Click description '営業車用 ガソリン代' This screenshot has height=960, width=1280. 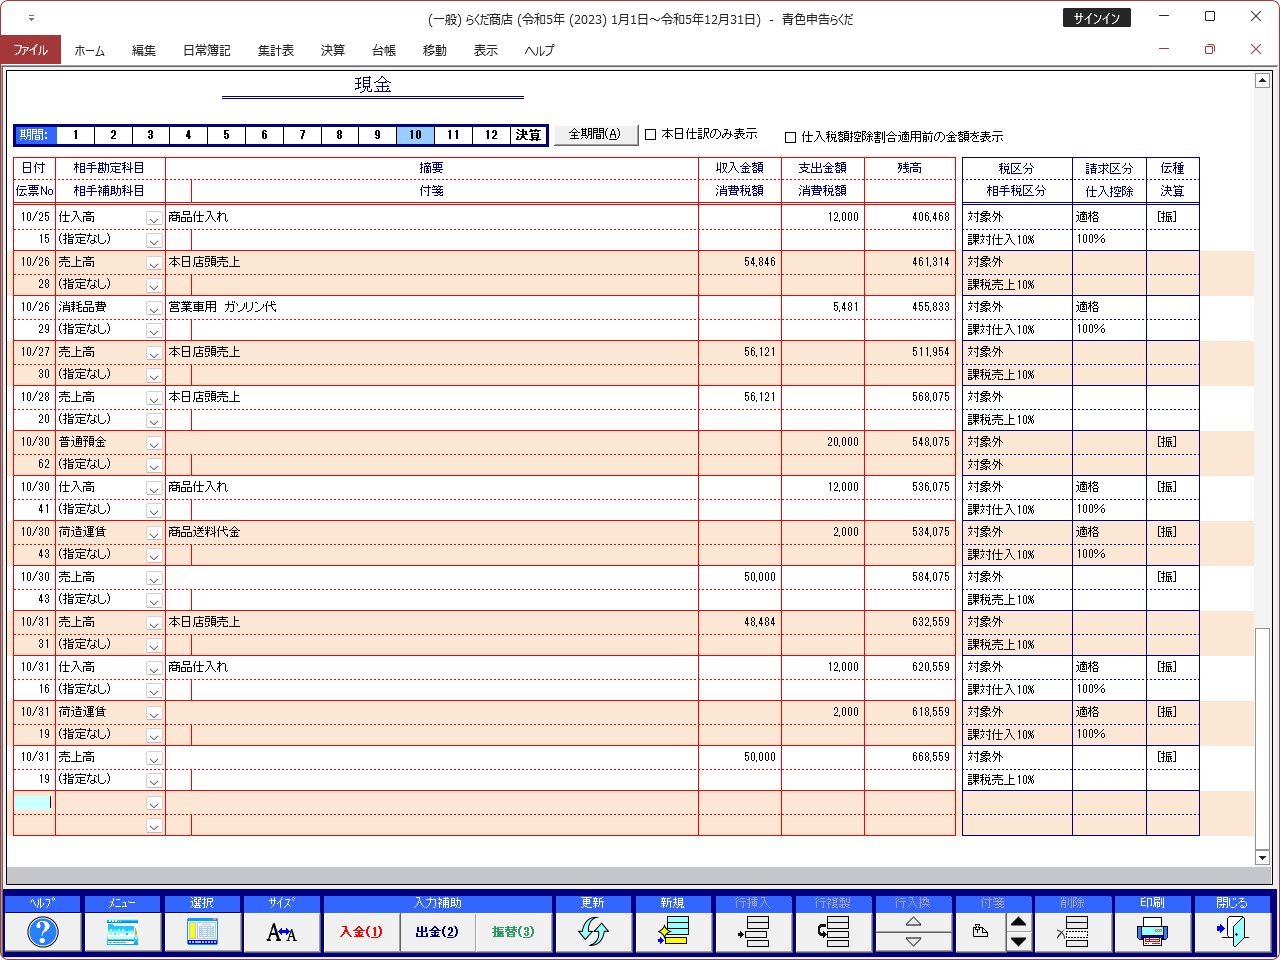[x=222, y=307]
